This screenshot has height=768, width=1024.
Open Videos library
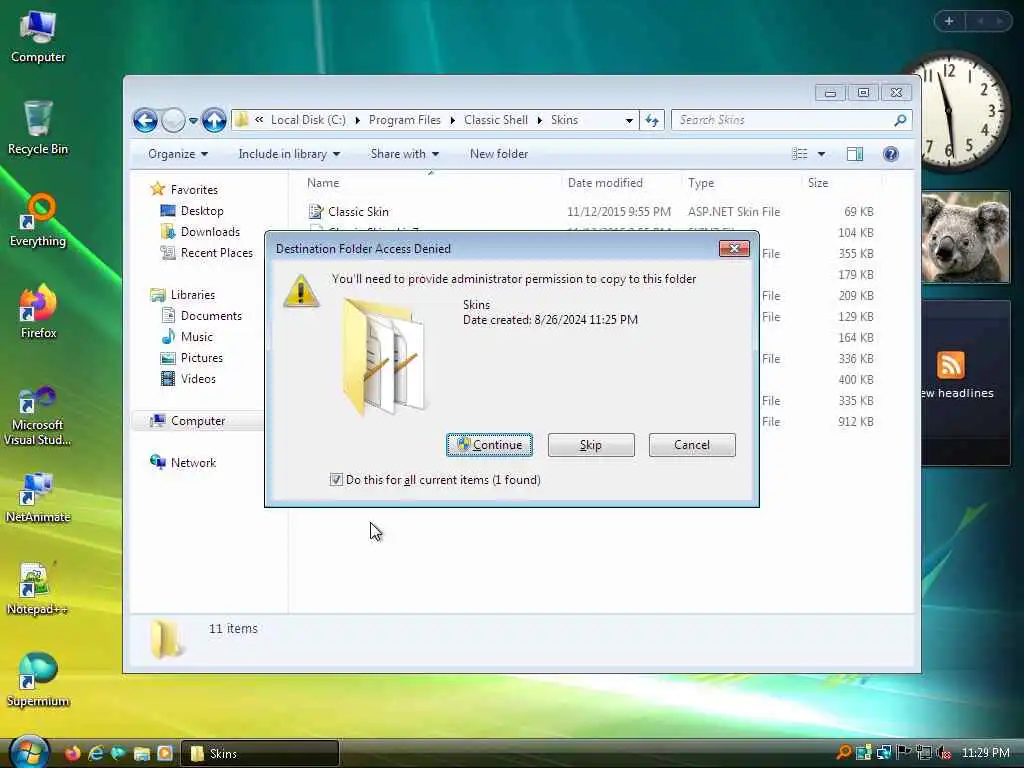pos(198,379)
